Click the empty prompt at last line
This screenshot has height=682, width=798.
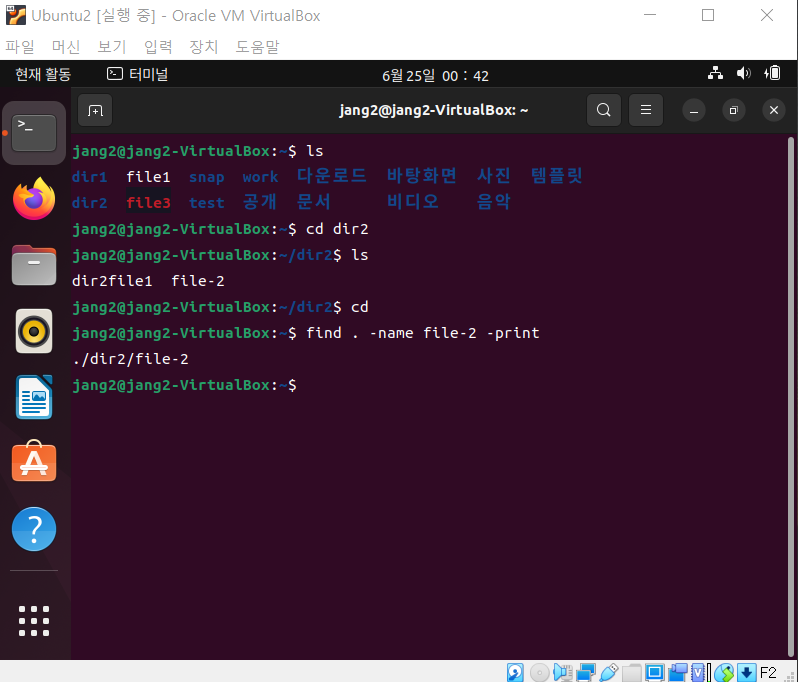[x=184, y=385]
